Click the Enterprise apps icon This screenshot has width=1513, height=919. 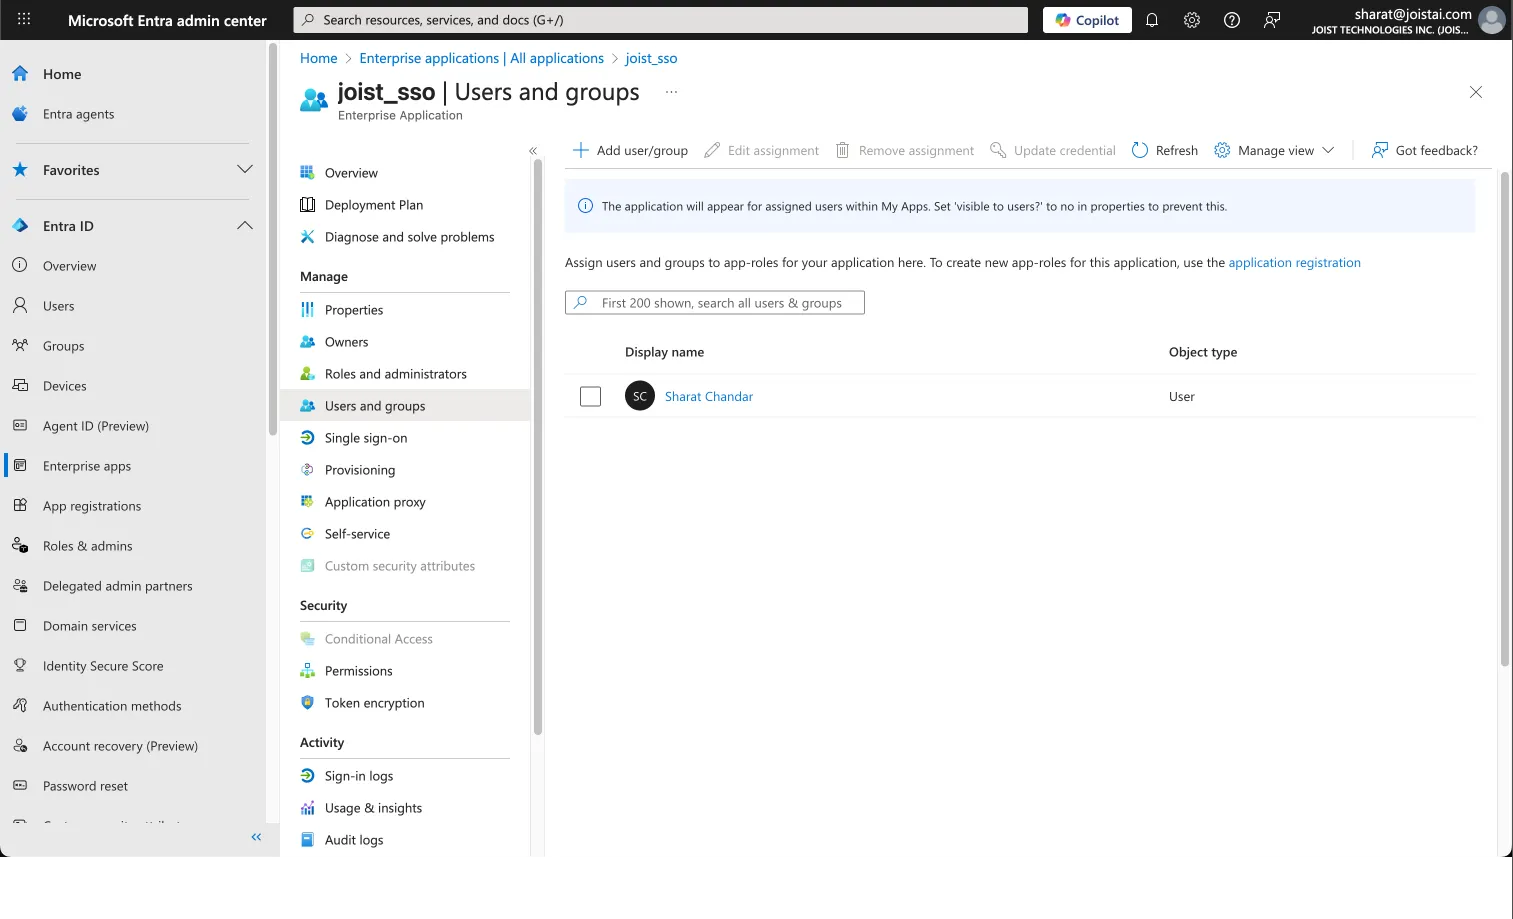click(x=20, y=465)
